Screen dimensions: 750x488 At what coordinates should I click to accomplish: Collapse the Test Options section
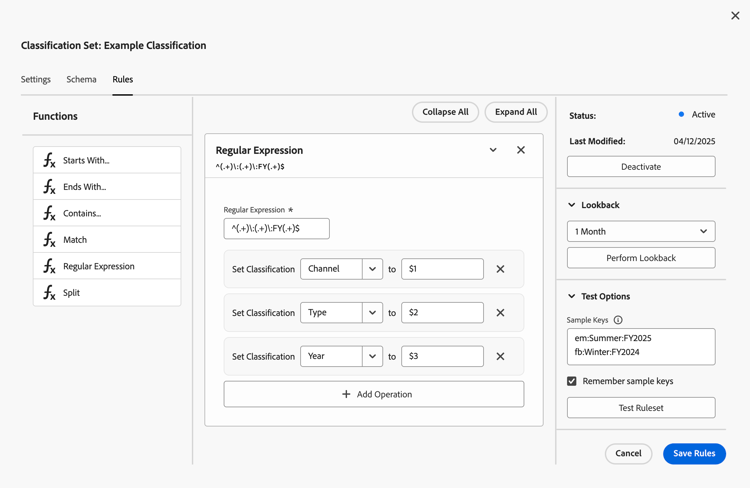(572, 296)
